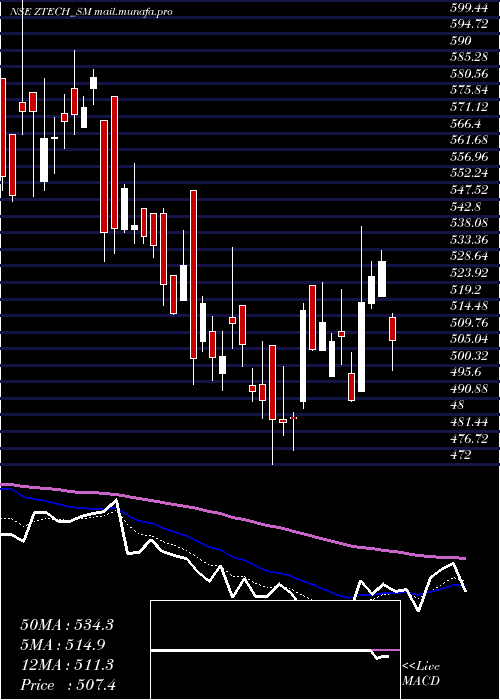Screen dimensions: 500x700
Task: Click the NSE ZTECH_SM mail.munafa.pro chart title
Action: point(91,12)
